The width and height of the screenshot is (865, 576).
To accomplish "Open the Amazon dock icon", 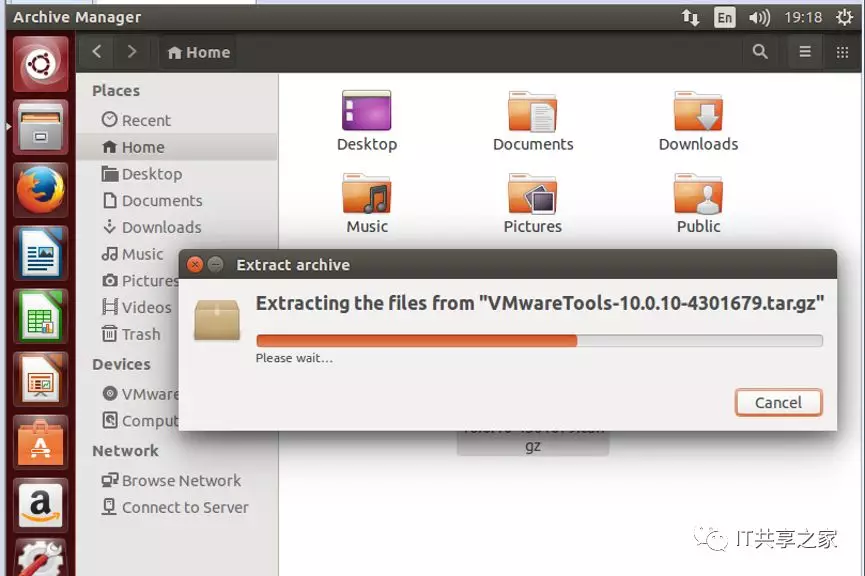I will coord(40,505).
